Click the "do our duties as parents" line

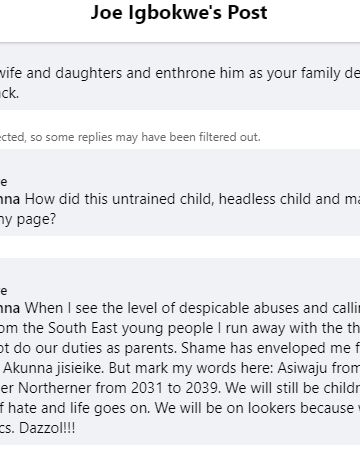180,348
